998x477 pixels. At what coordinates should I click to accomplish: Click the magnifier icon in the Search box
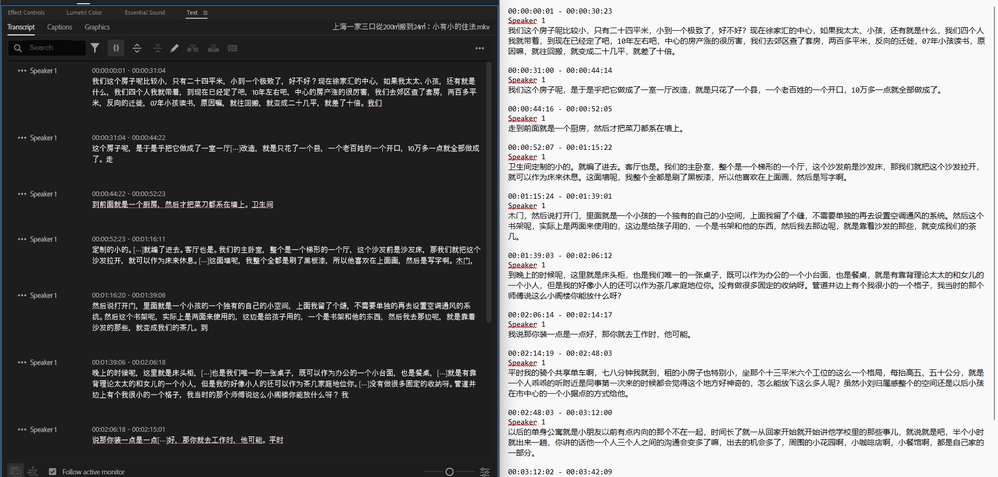click(x=18, y=48)
